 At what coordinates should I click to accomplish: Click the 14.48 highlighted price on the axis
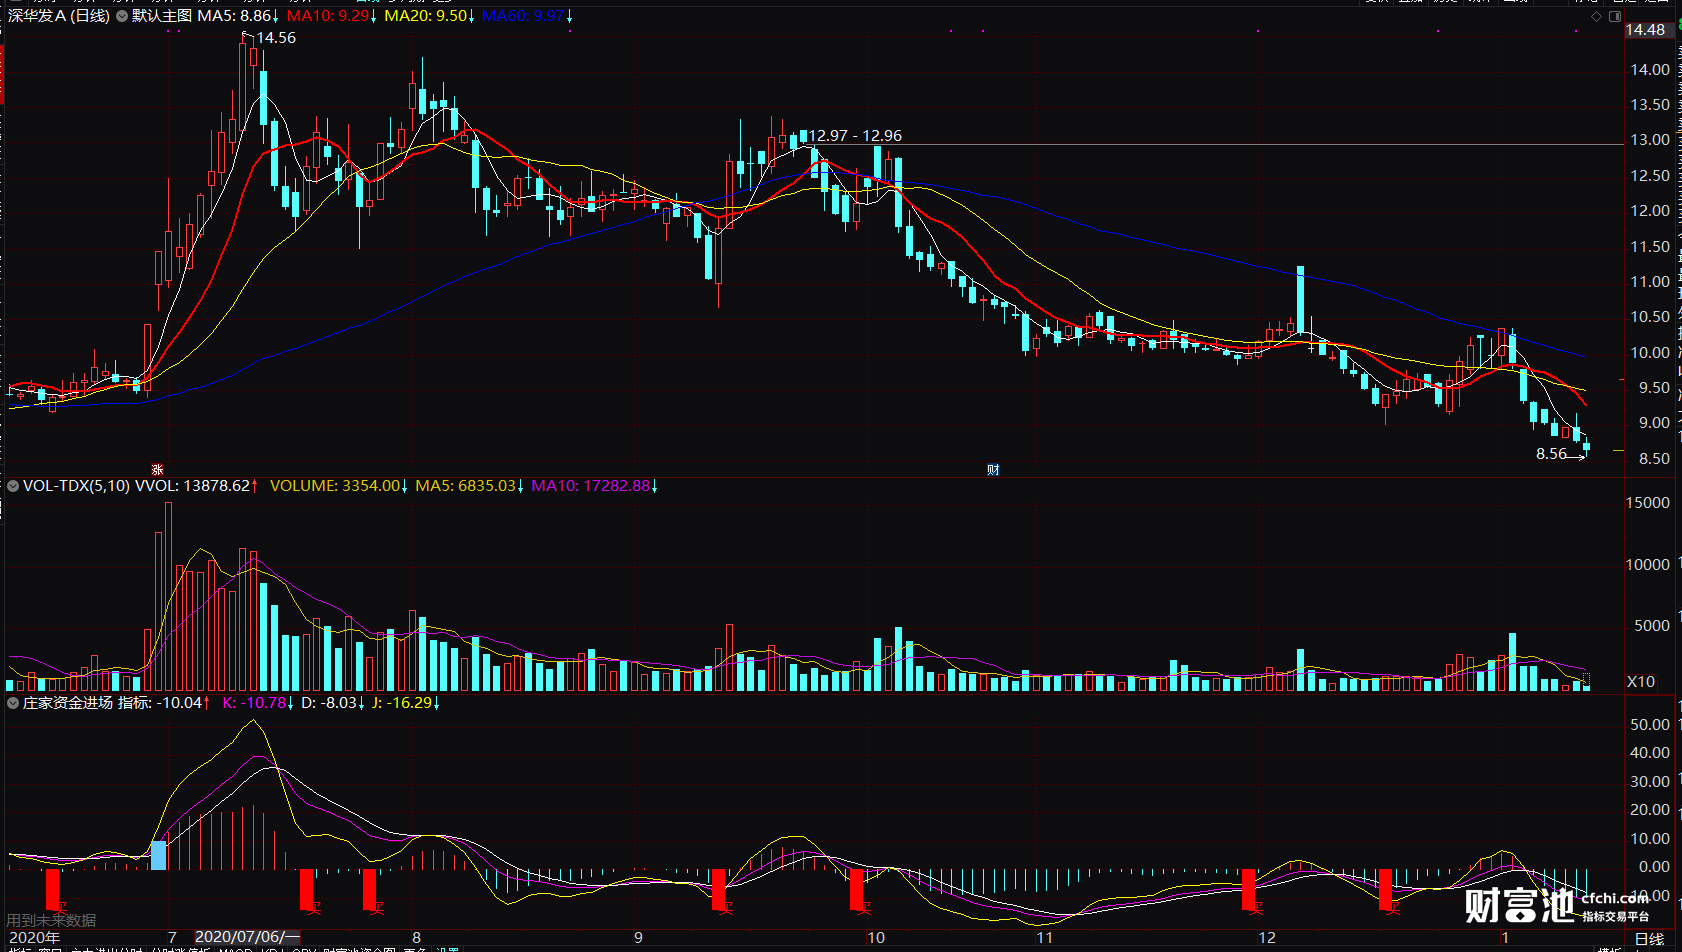1646,30
